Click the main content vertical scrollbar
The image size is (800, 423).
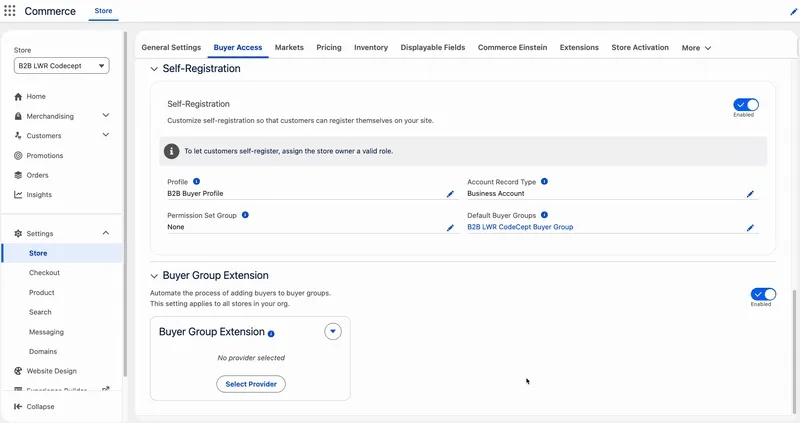pos(793,352)
